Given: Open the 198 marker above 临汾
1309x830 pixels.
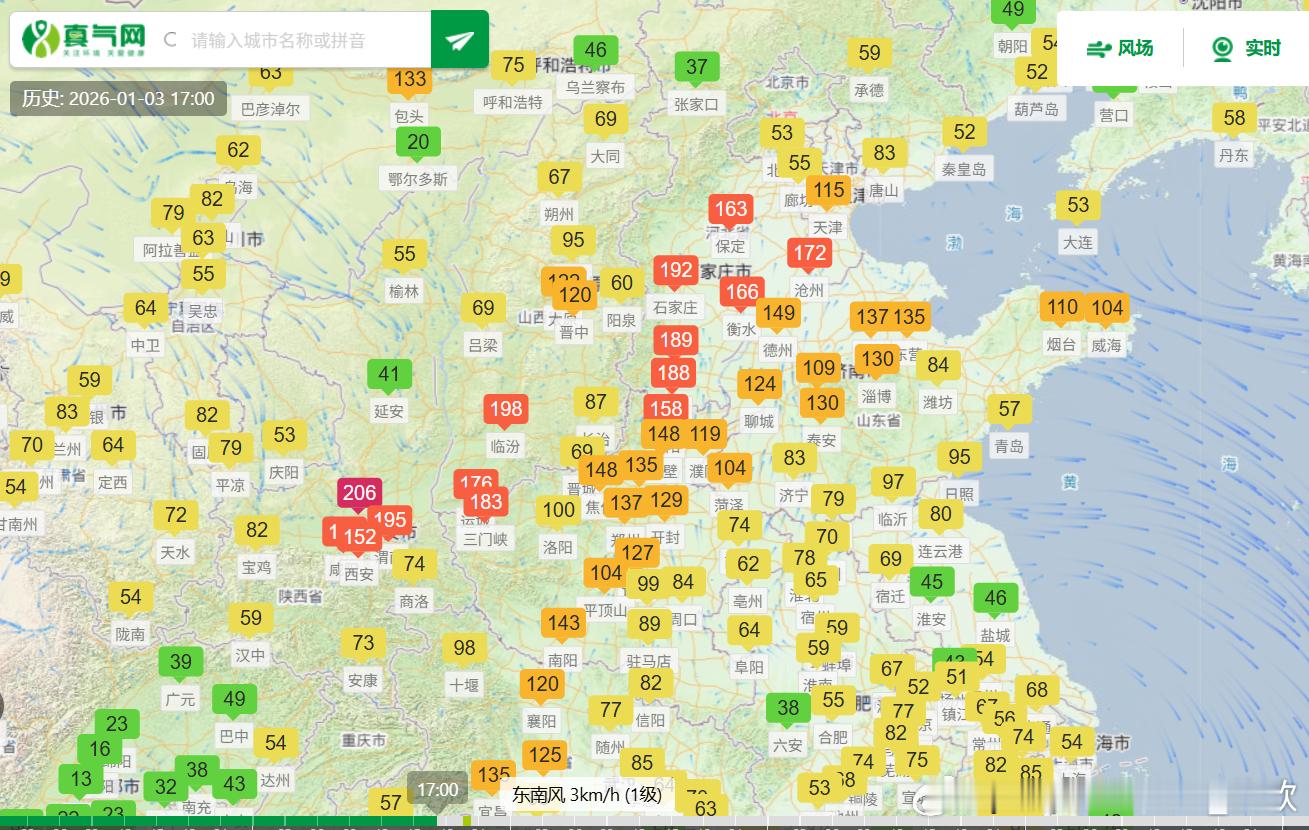Looking at the screenshot, I should coord(506,411).
